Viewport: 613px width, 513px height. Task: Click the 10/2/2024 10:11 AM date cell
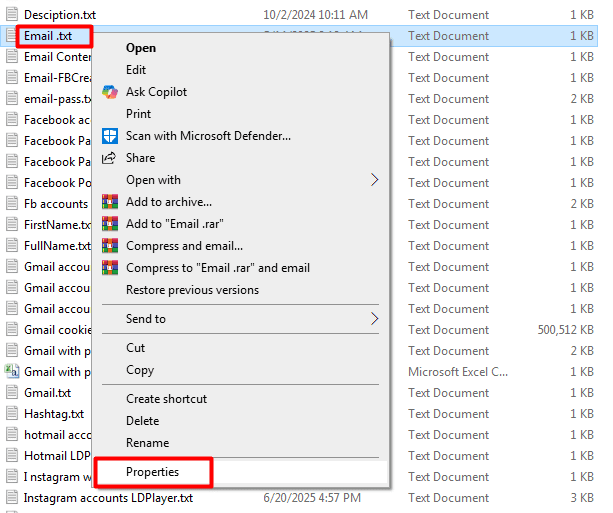pyautogui.click(x=315, y=15)
